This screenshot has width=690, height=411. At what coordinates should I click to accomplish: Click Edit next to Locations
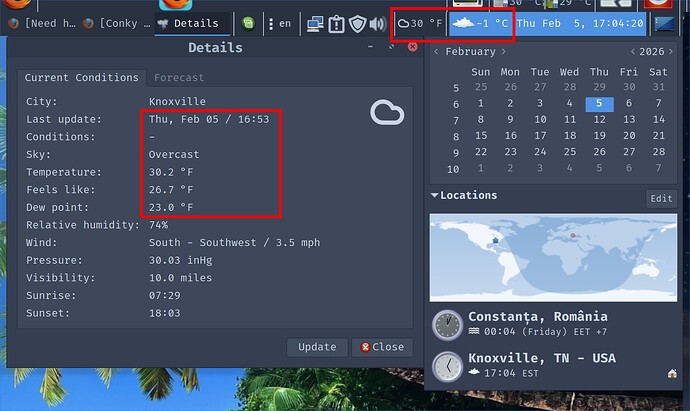(x=661, y=198)
